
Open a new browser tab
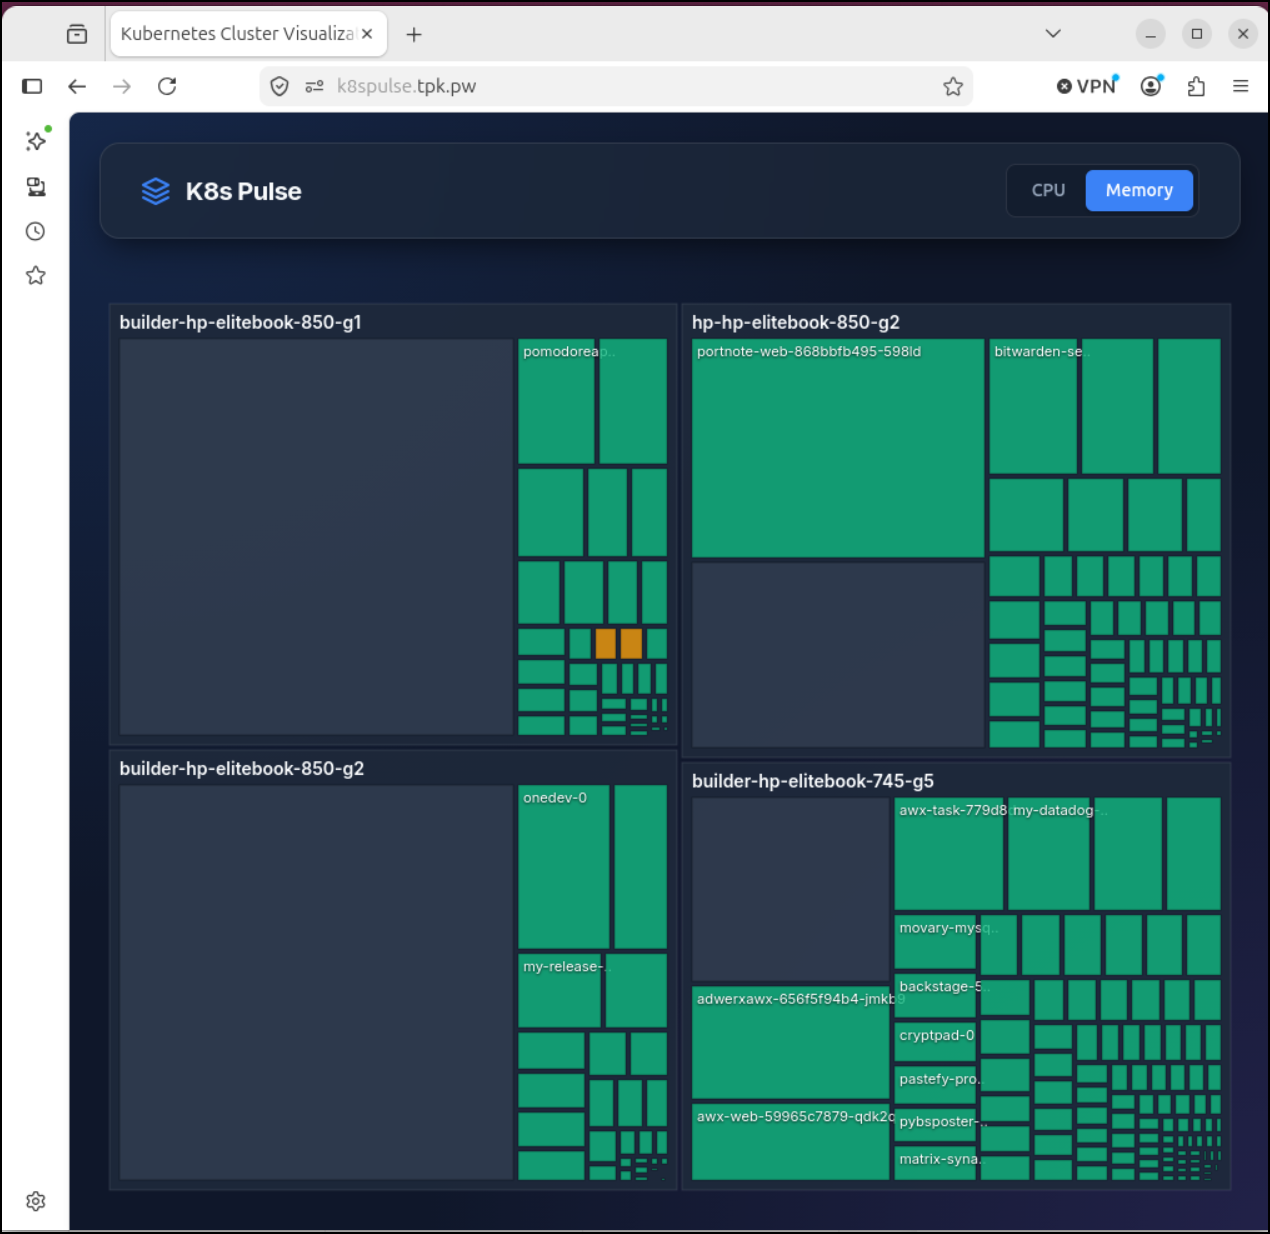pyautogui.click(x=414, y=35)
